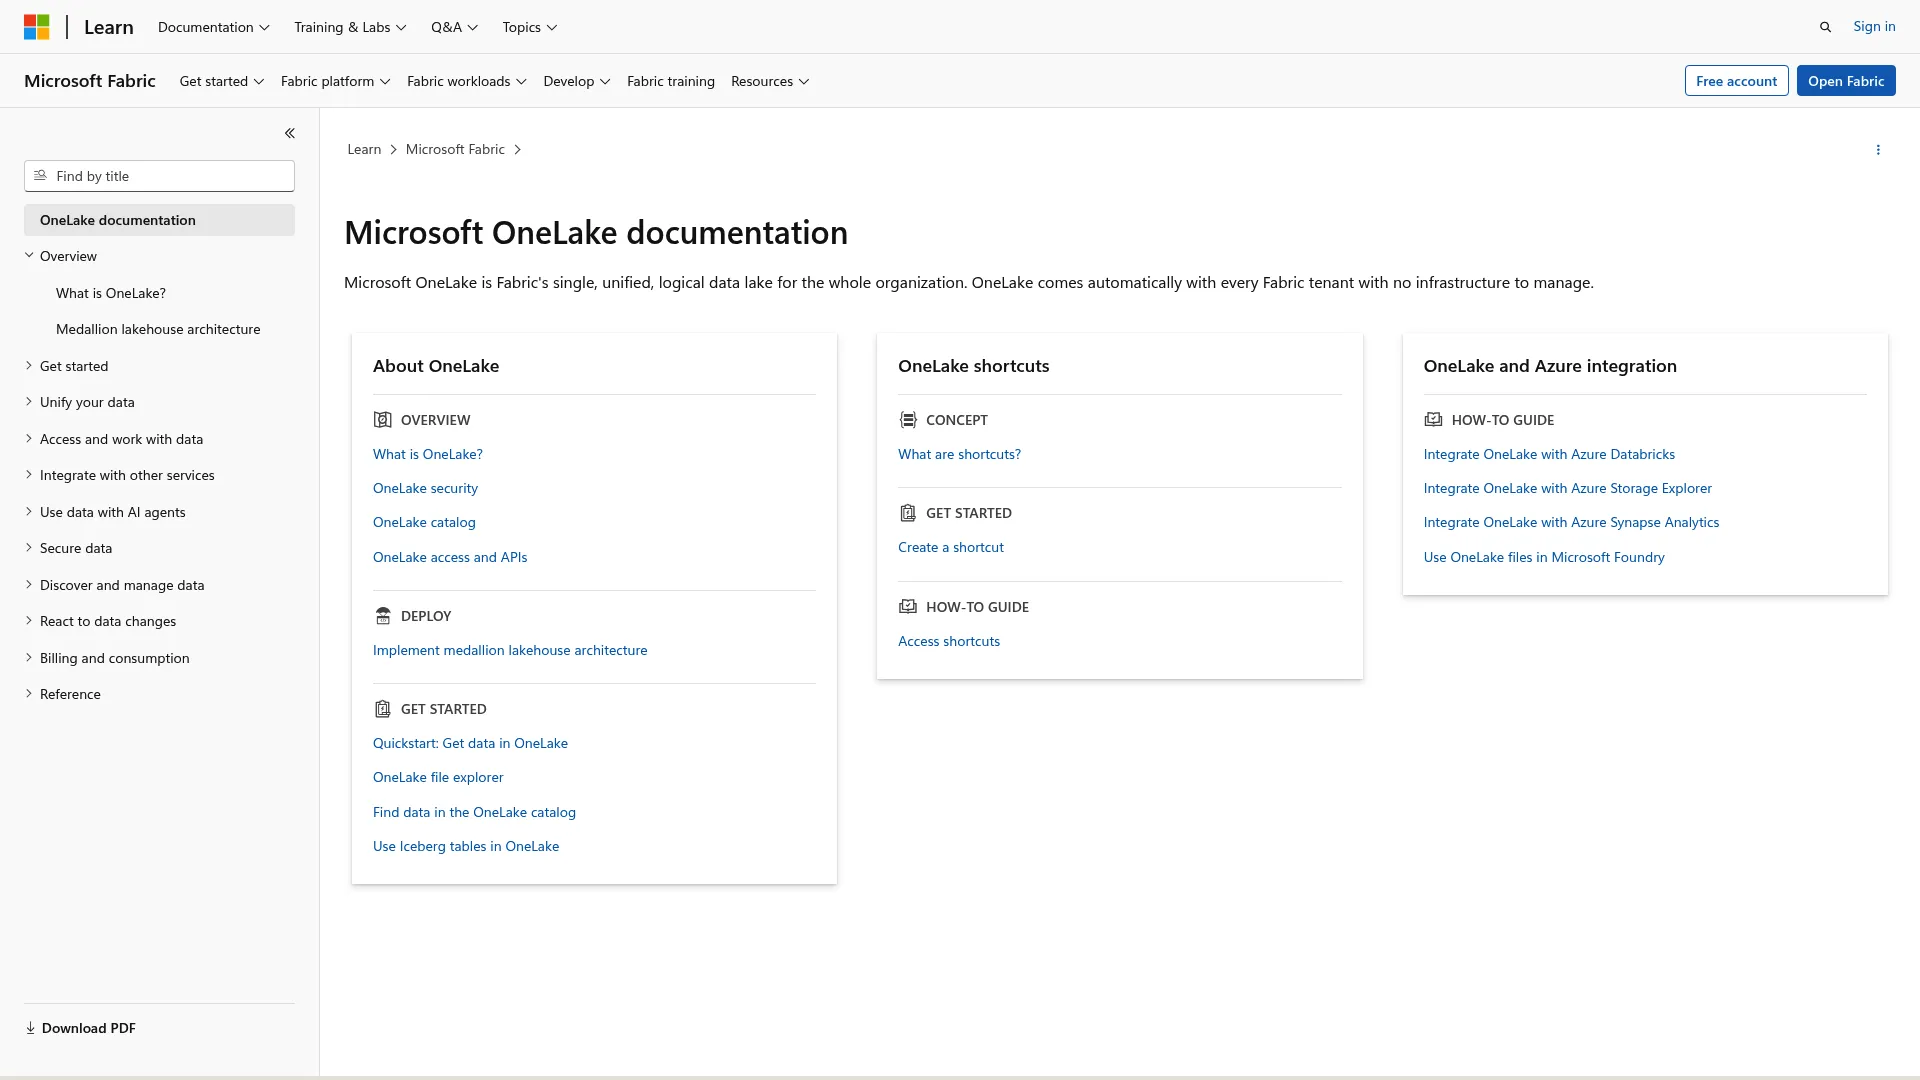Open What are shortcuts? link
Screen dimensions: 1920x1080
(x=959, y=454)
